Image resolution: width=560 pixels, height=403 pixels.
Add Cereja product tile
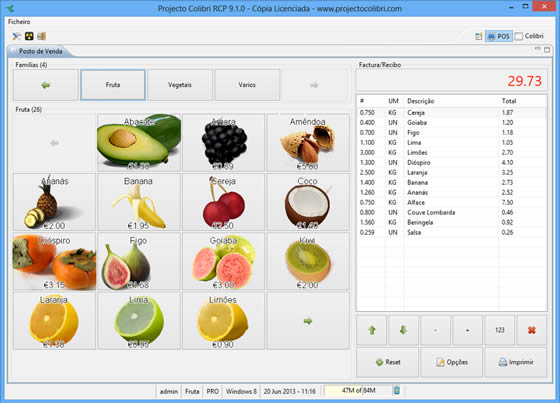[x=224, y=202]
